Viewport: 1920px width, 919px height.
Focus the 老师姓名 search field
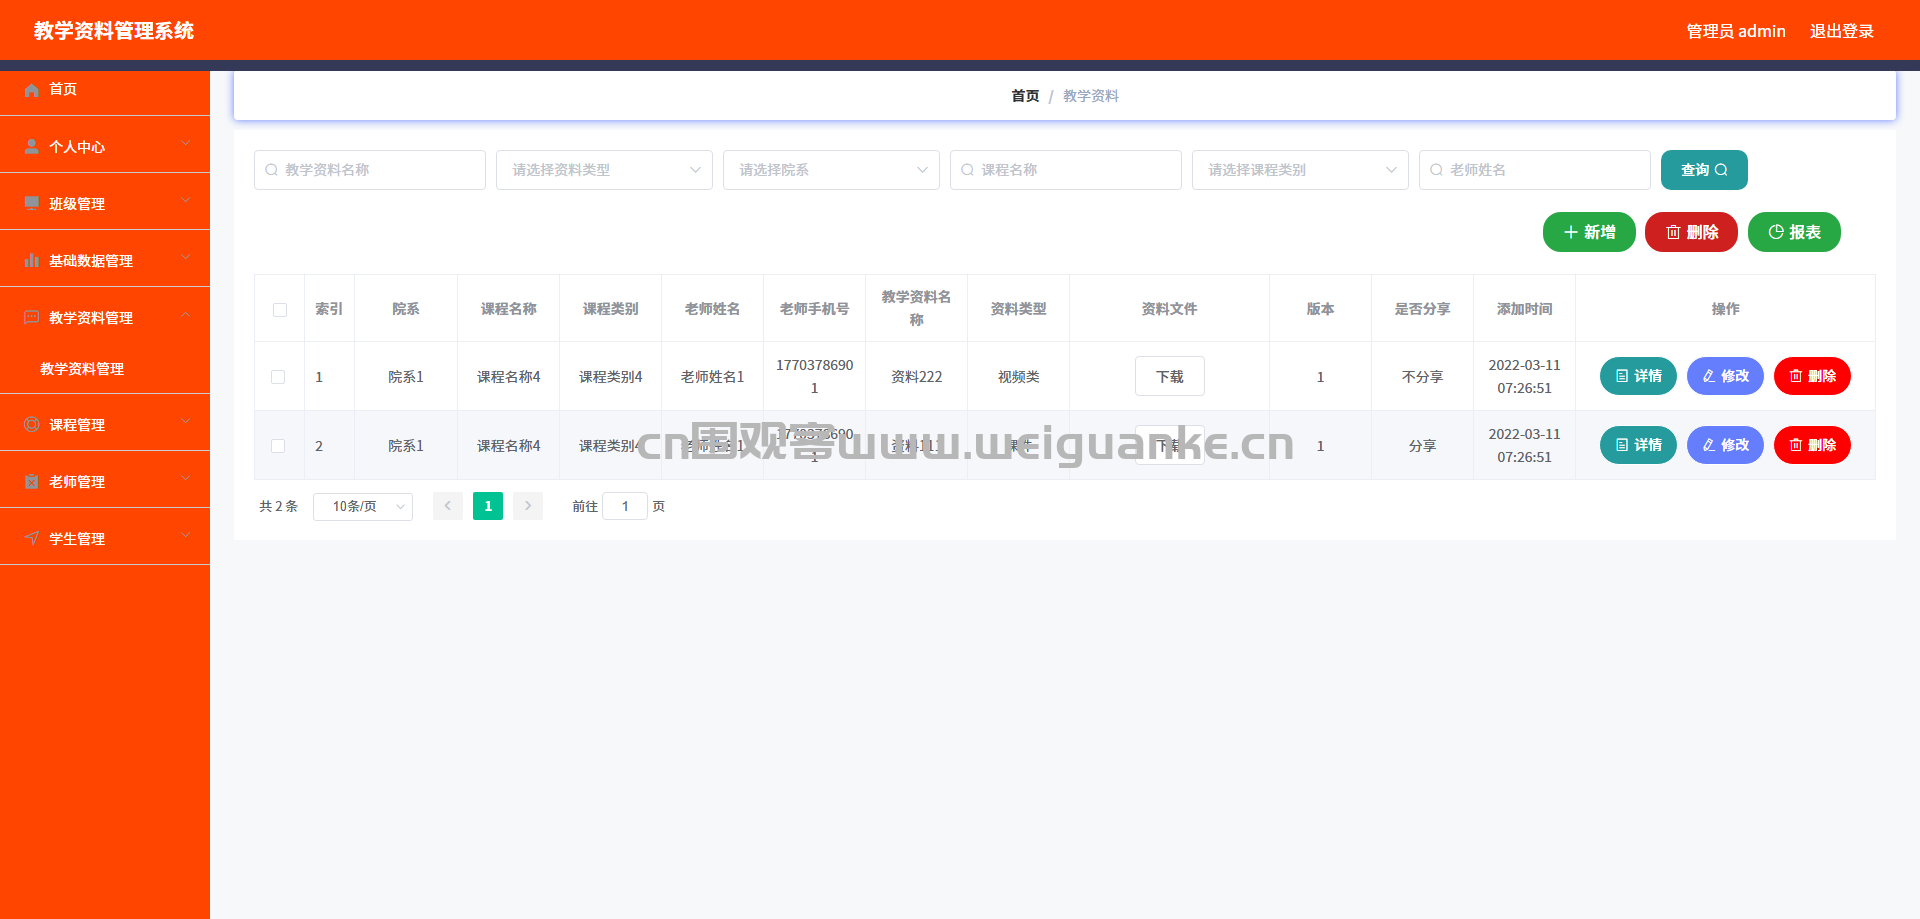(1535, 170)
